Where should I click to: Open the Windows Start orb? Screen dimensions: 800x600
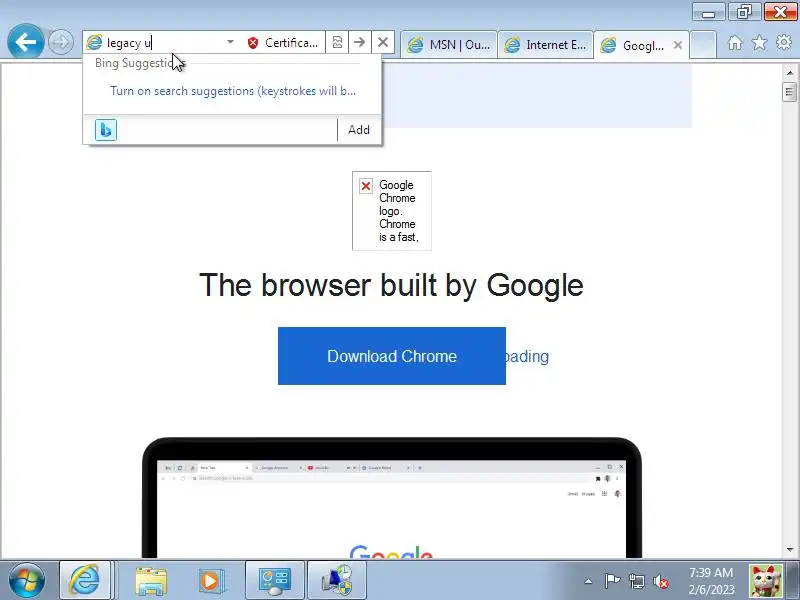27,580
